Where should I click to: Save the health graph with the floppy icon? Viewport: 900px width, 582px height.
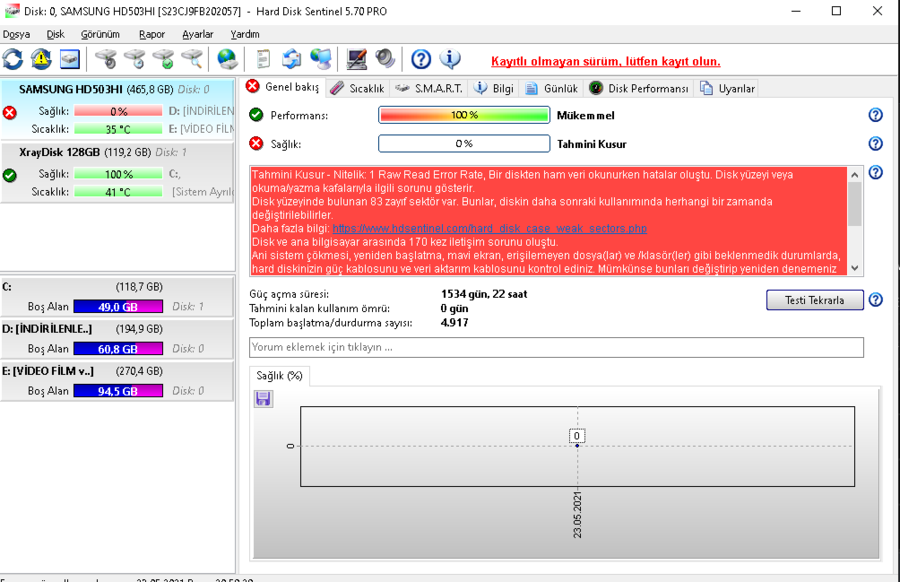click(264, 399)
